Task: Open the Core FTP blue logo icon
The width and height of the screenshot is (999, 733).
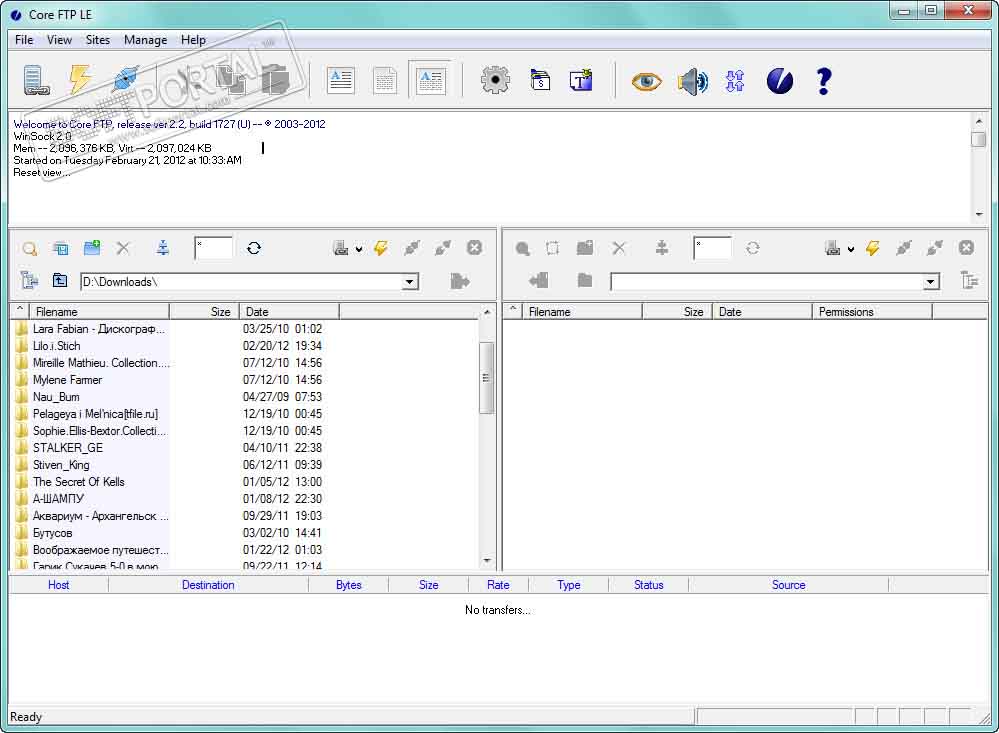Action: [780, 81]
